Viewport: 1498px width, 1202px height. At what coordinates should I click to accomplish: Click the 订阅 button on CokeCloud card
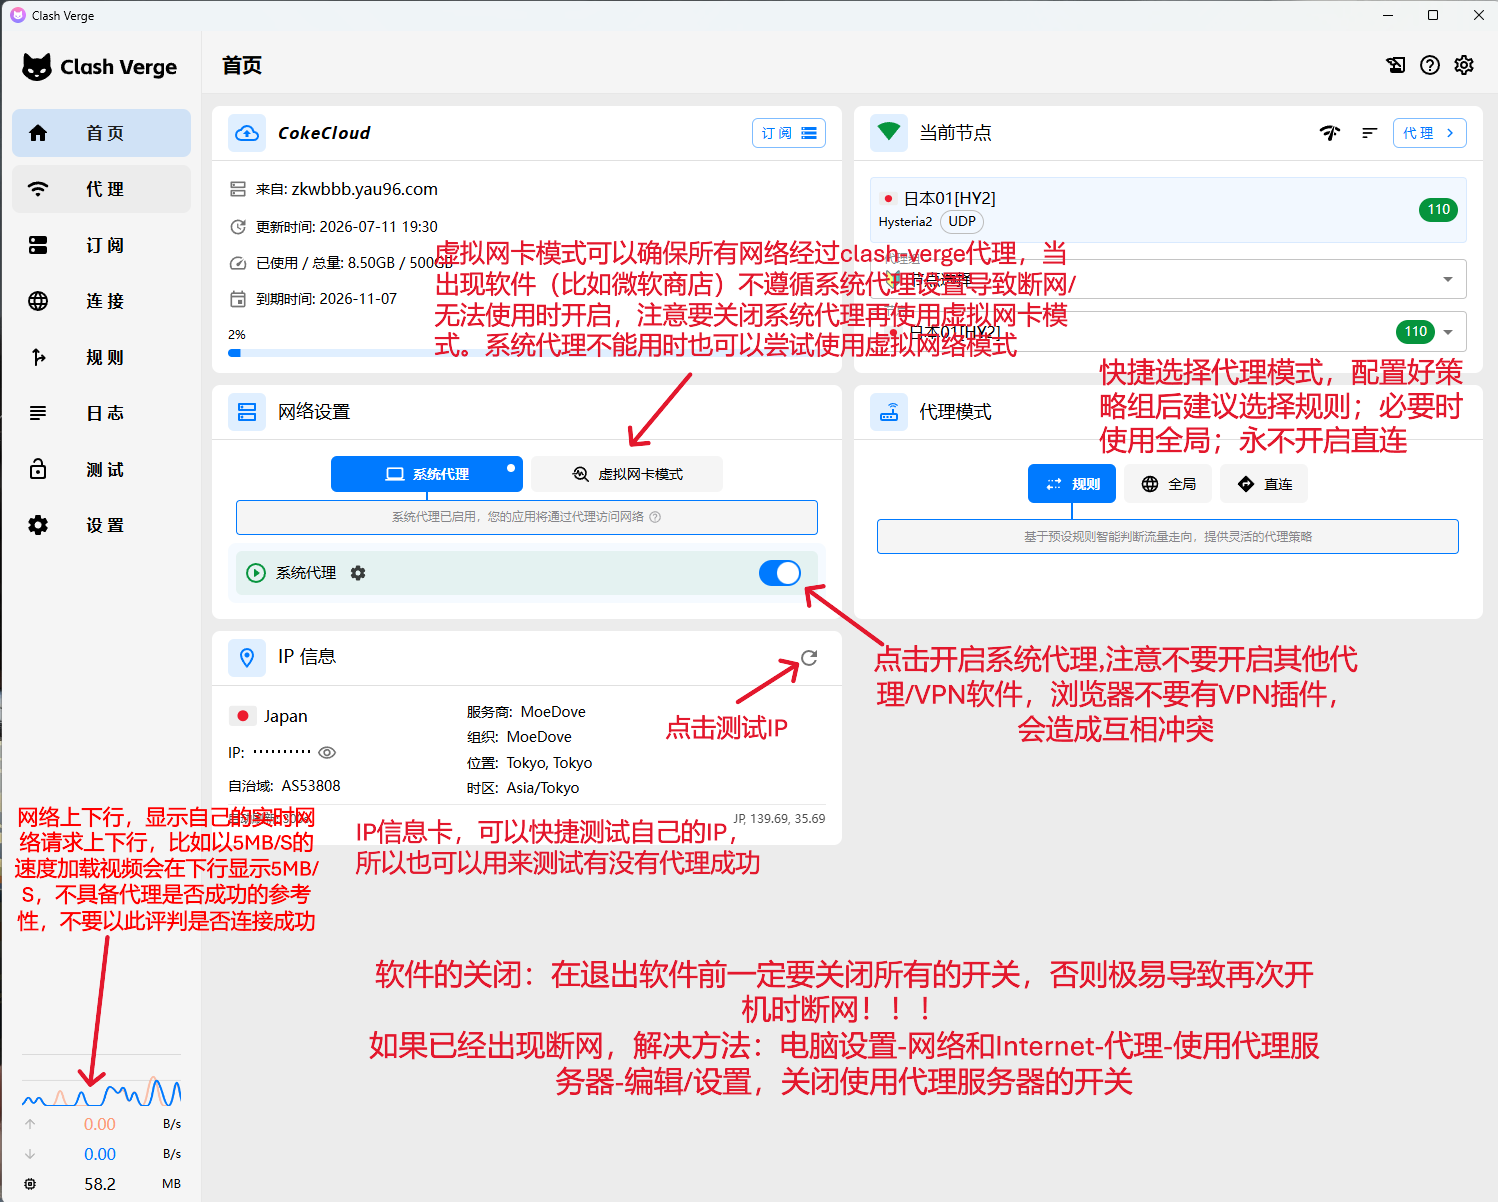tap(789, 133)
